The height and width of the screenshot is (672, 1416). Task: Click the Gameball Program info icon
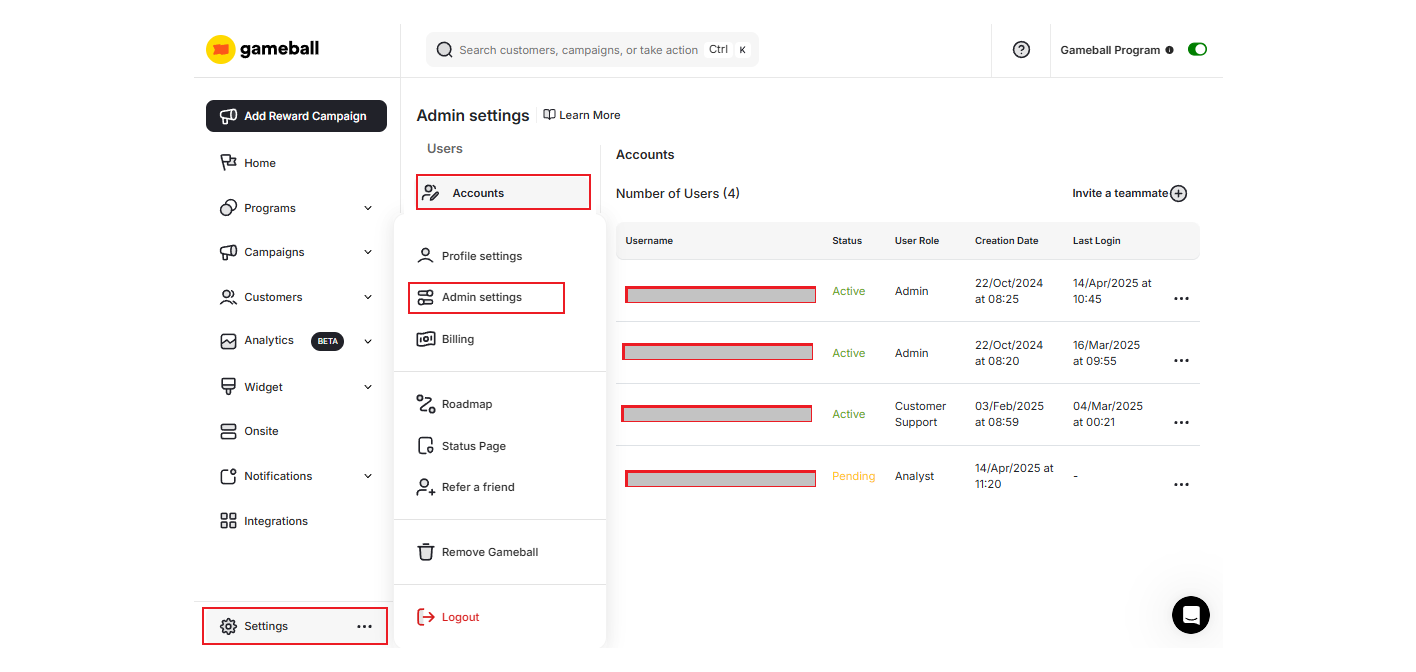pos(1170,50)
